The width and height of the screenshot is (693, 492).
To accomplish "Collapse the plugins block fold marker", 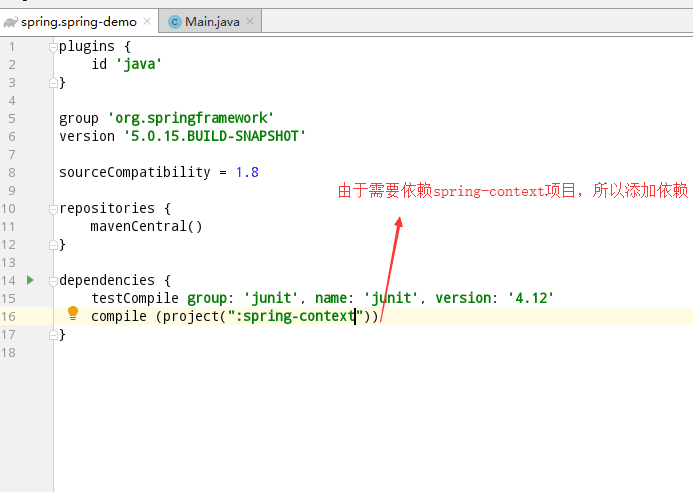I will (53, 47).
